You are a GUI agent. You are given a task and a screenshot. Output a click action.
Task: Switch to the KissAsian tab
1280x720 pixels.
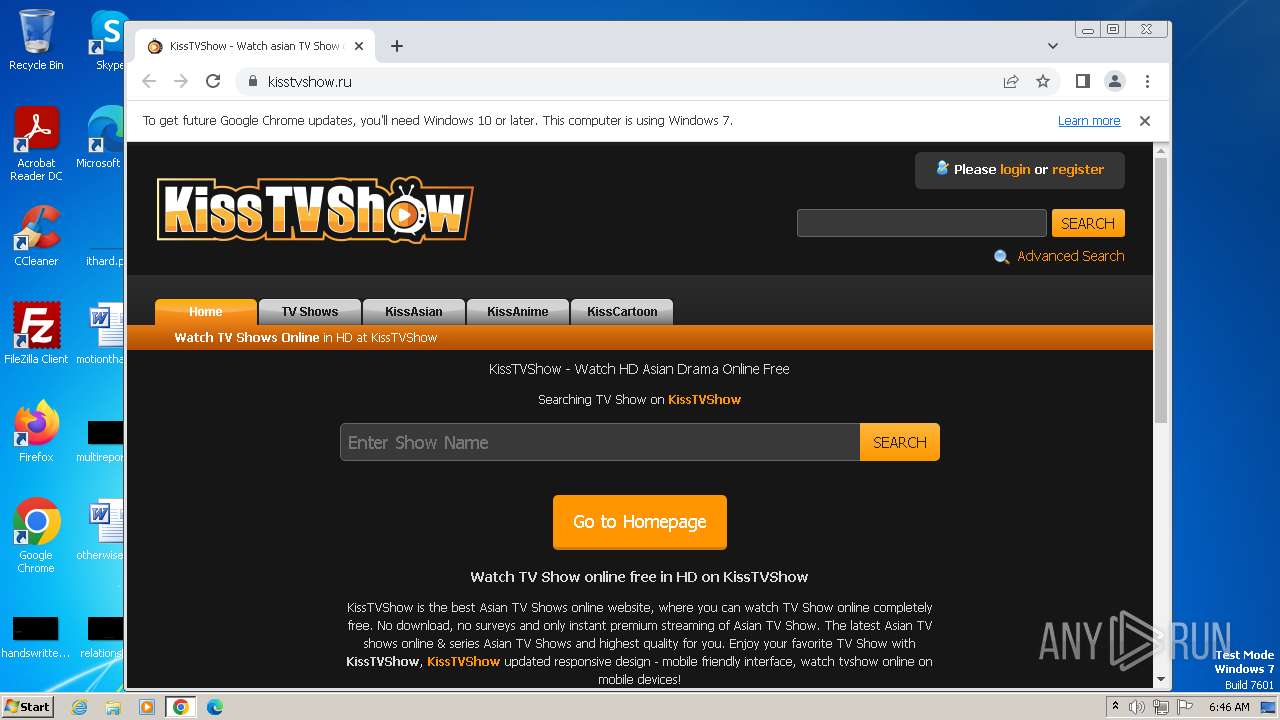click(414, 311)
